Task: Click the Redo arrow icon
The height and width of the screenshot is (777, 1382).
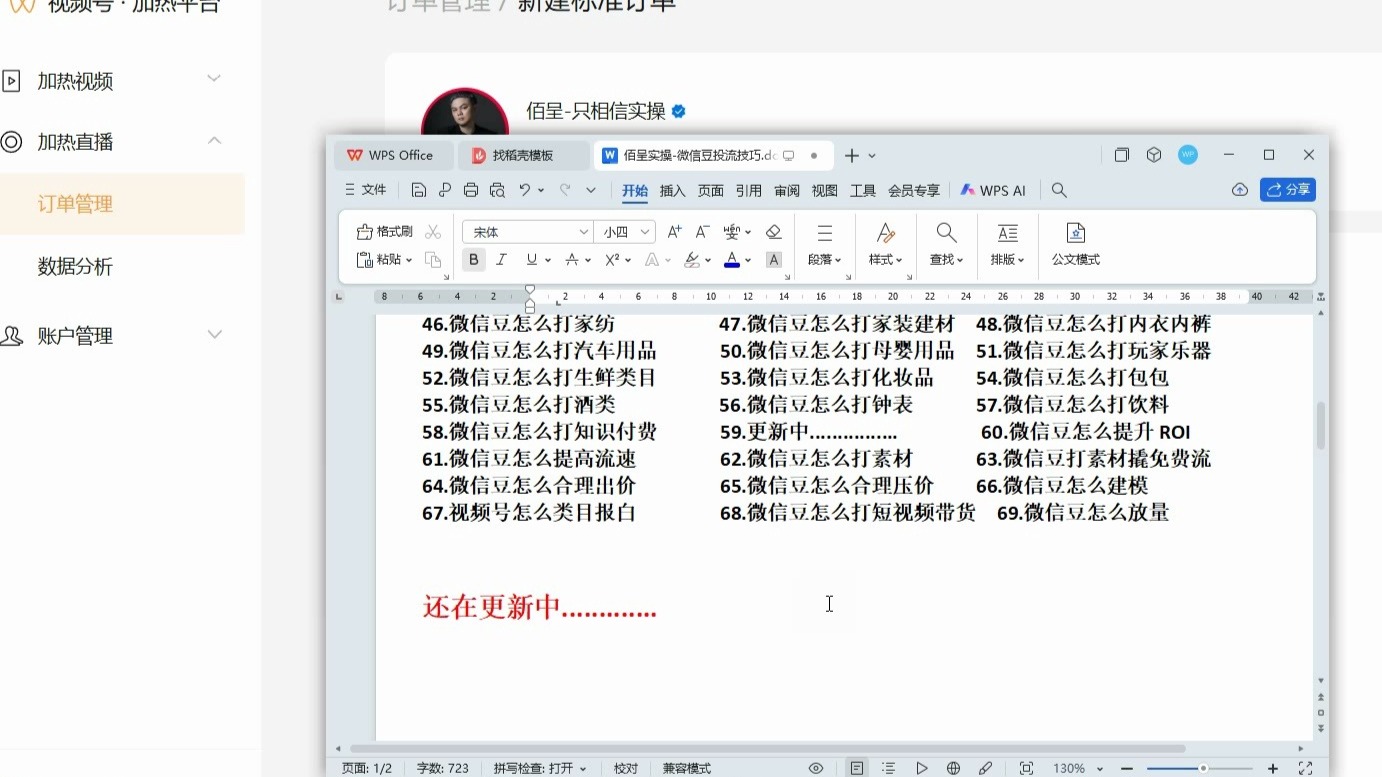Action: 565,190
